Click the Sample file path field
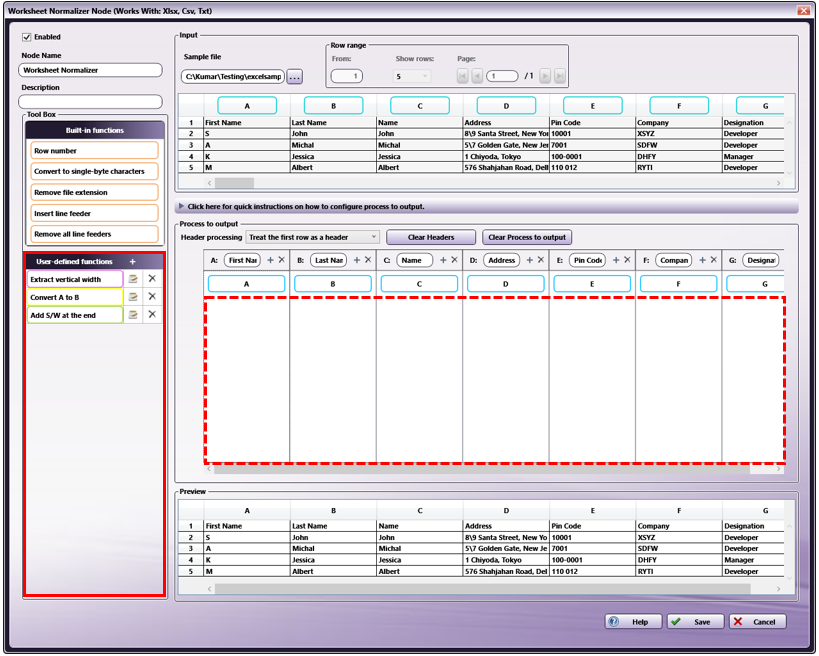 [x=233, y=77]
